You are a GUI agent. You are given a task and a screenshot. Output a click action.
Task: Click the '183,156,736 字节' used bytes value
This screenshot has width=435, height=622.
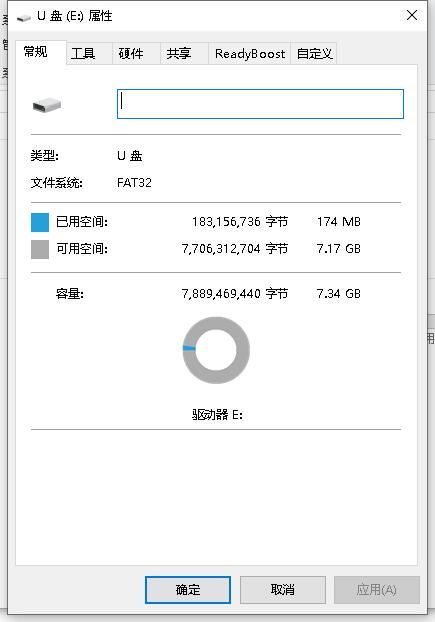pos(240,221)
